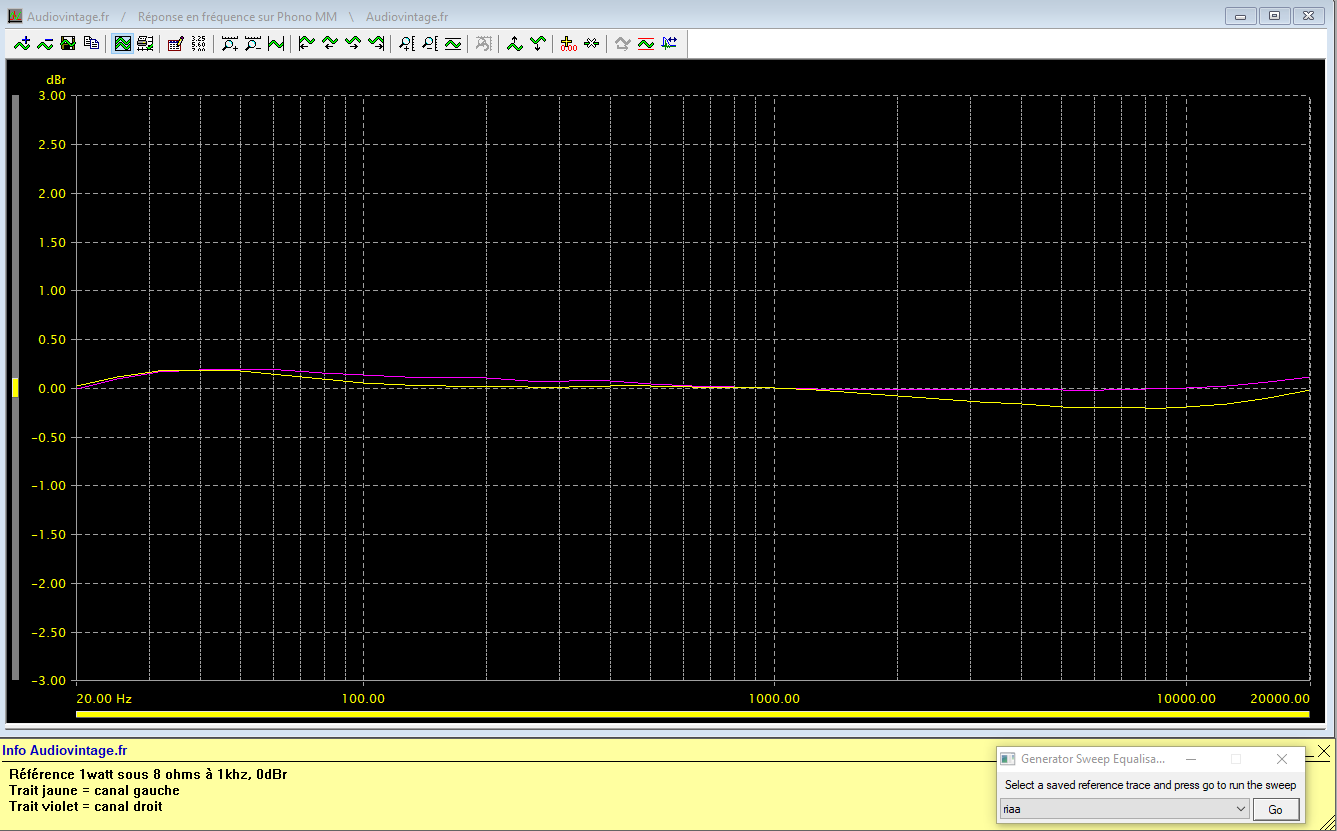This screenshot has width=1337, height=831.
Task: Click the yellow handle on the vertical slider
Action: click(x=15, y=388)
